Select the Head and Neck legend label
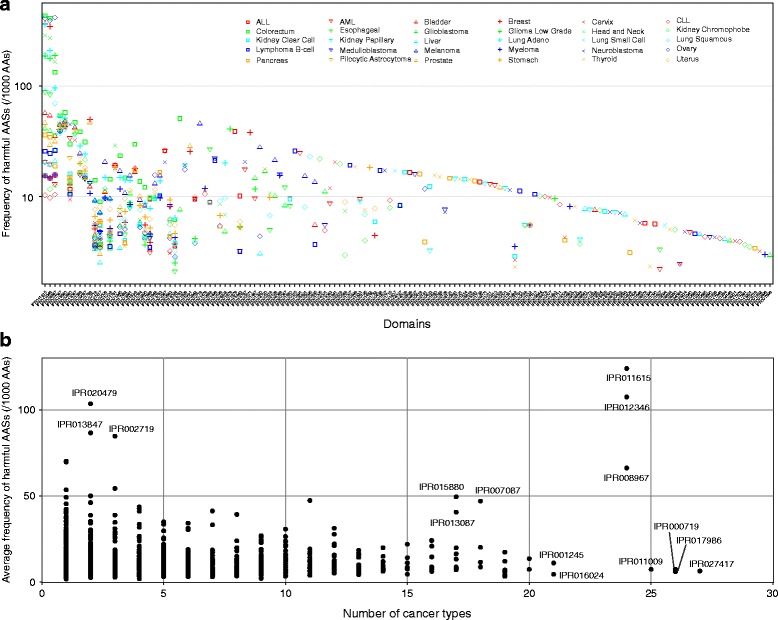This screenshot has height=620, width=778. (618, 31)
